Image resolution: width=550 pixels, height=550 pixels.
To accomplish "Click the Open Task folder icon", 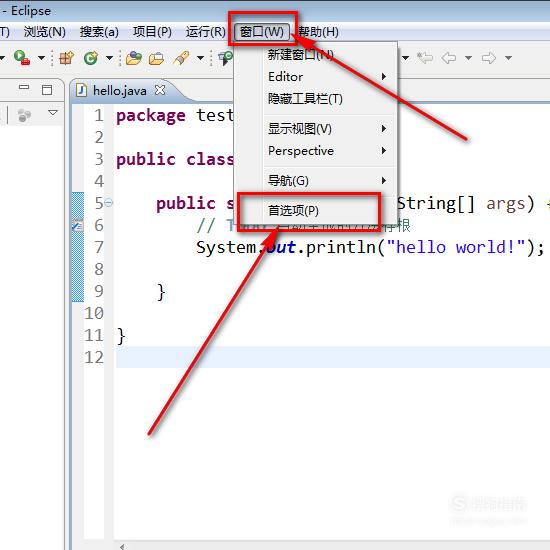I will coord(156,58).
